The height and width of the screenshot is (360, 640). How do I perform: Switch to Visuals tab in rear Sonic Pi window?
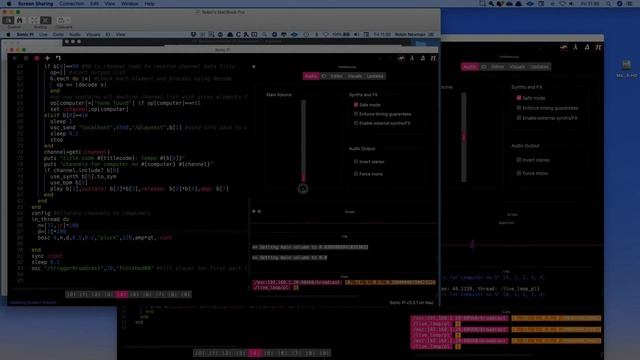pos(517,67)
